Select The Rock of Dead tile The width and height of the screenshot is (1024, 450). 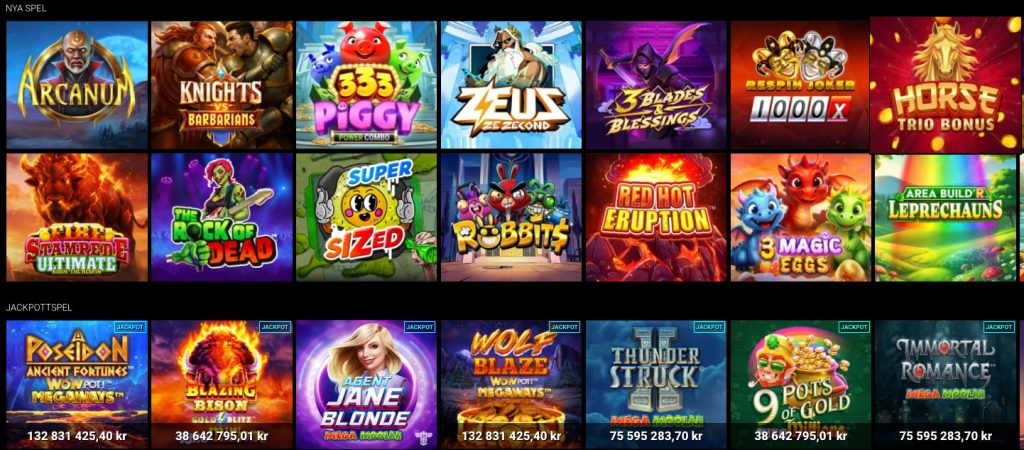point(222,217)
